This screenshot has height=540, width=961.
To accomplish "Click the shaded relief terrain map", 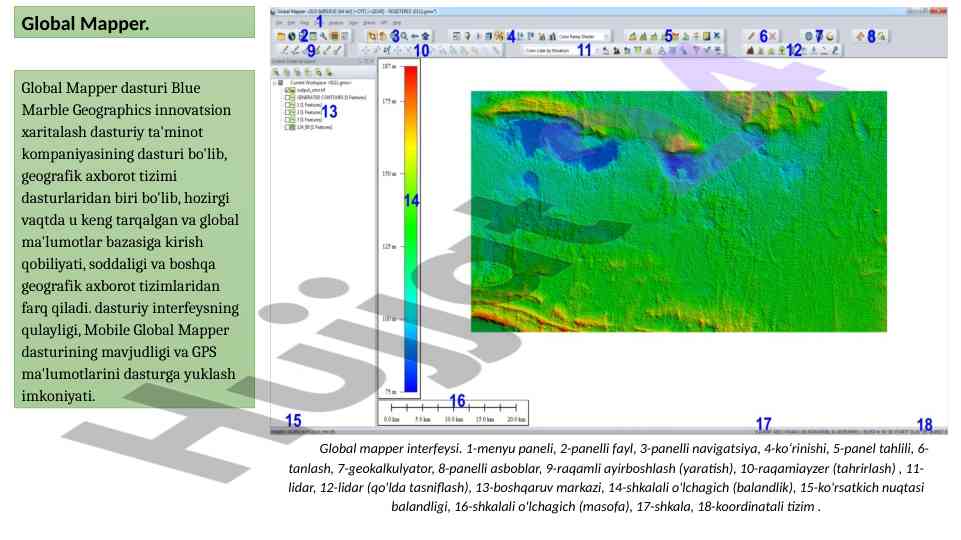I will point(678,211).
